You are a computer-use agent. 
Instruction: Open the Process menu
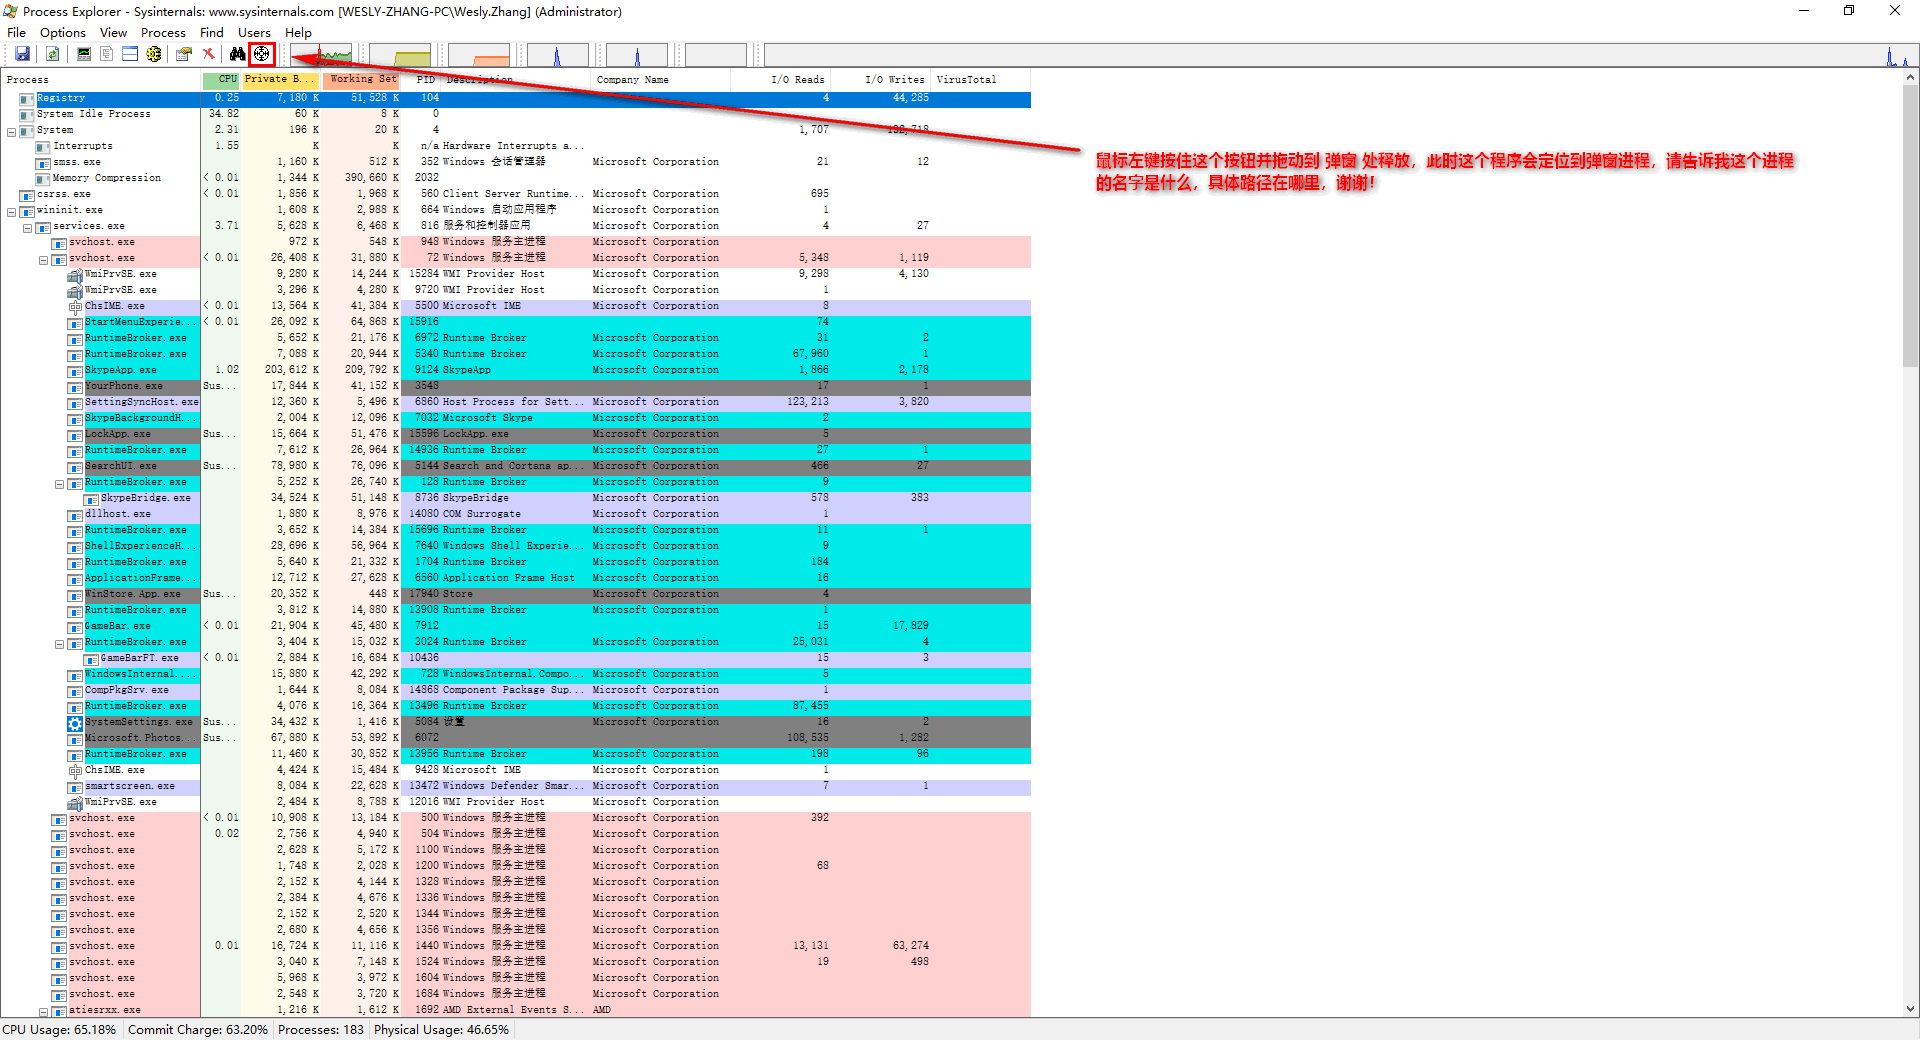(x=163, y=32)
